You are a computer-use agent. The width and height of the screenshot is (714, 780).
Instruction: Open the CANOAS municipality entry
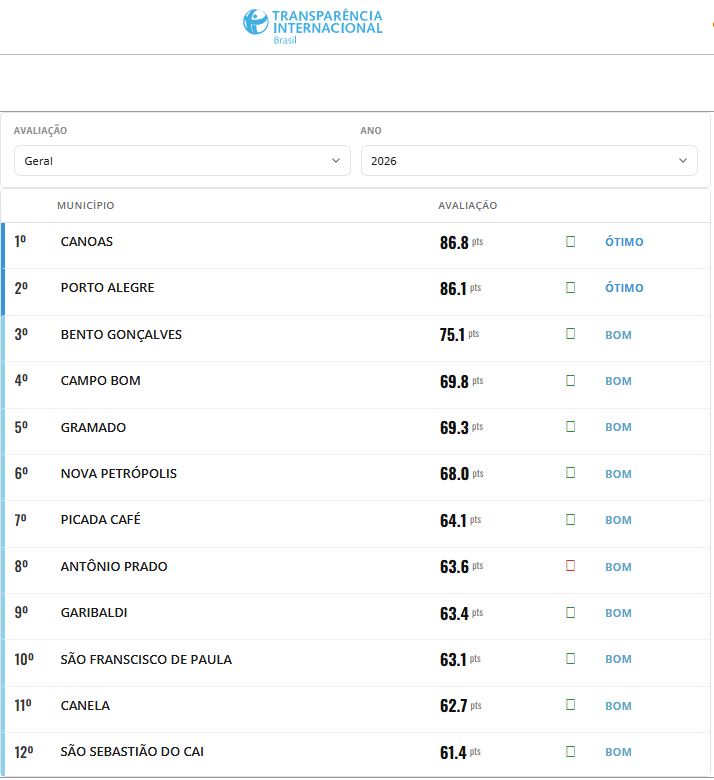point(87,242)
